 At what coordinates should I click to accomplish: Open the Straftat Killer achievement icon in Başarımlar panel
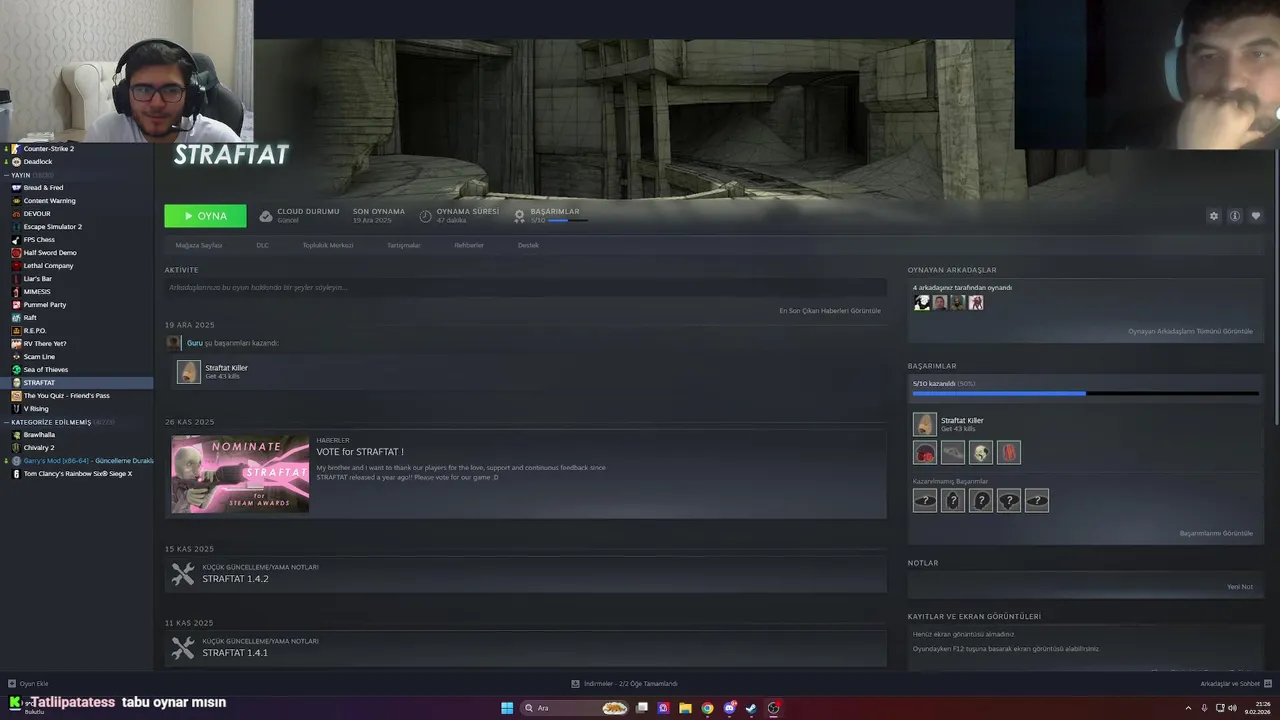click(925, 424)
